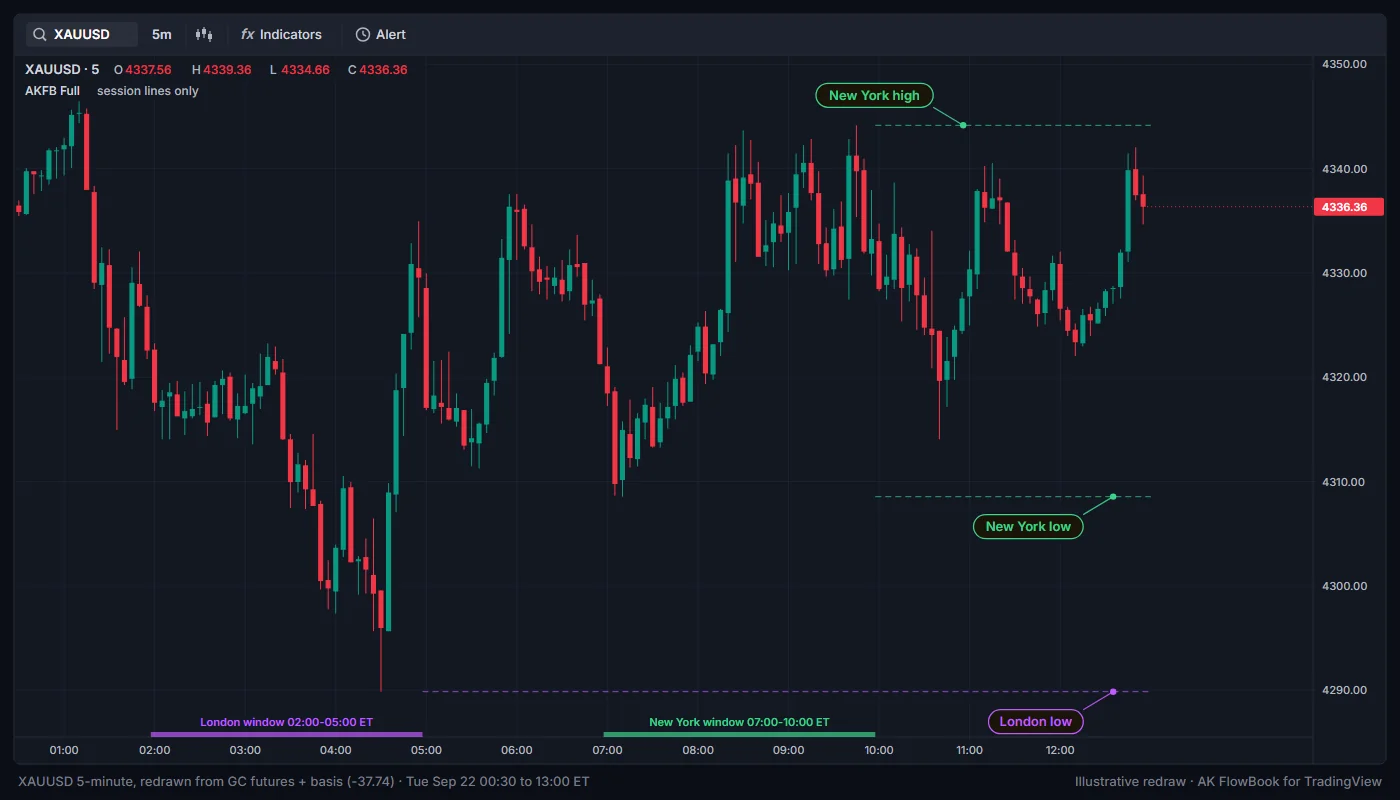The image size is (1400, 800).
Task: Click the 'session lines only' indicator setting text
Action: (147, 91)
